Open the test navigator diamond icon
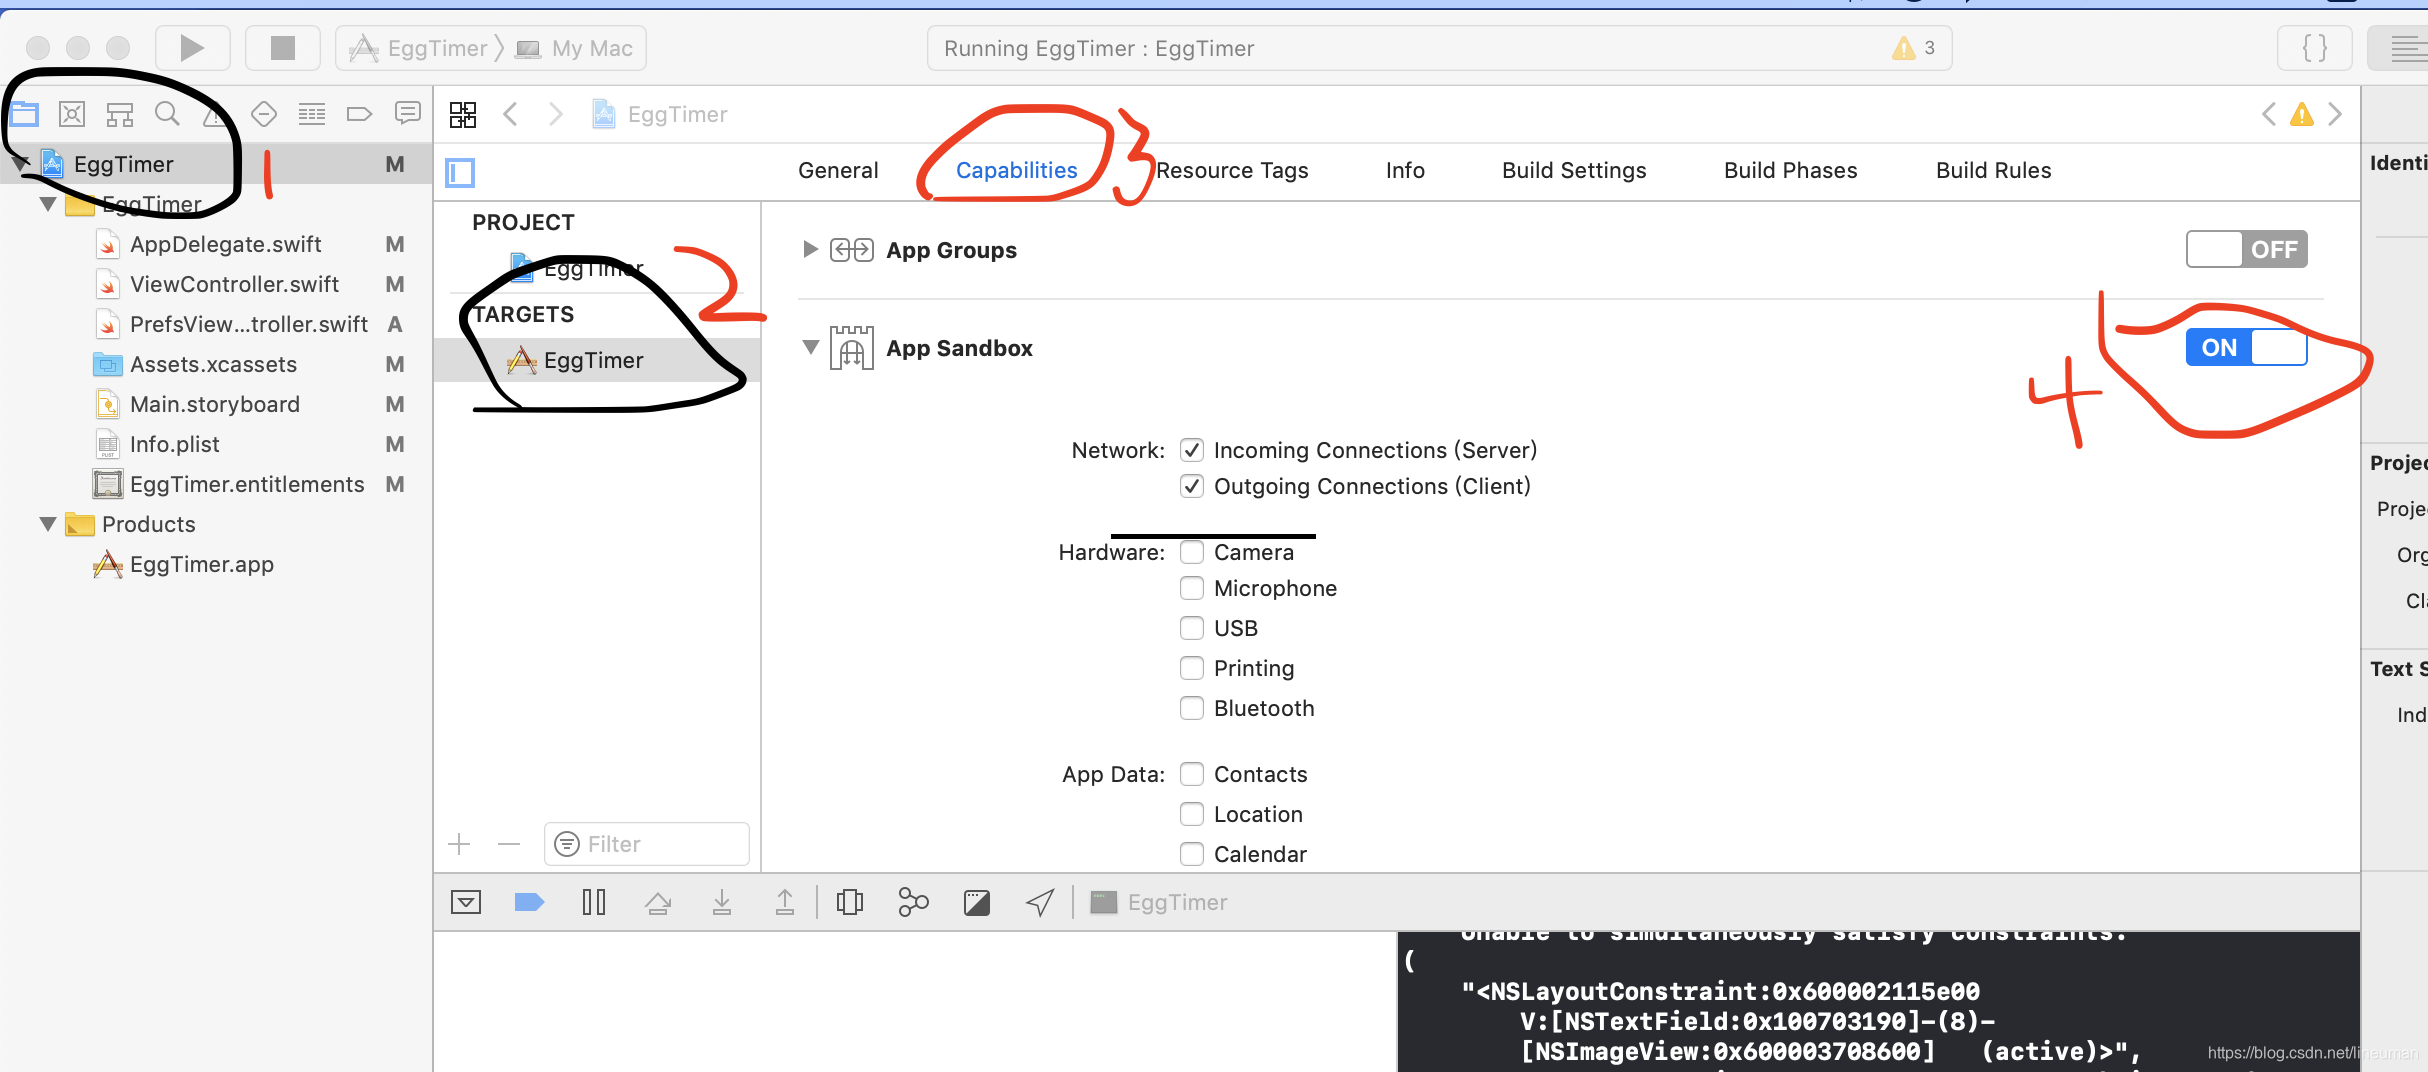This screenshot has height=1072, width=2428. pos(264,114)
